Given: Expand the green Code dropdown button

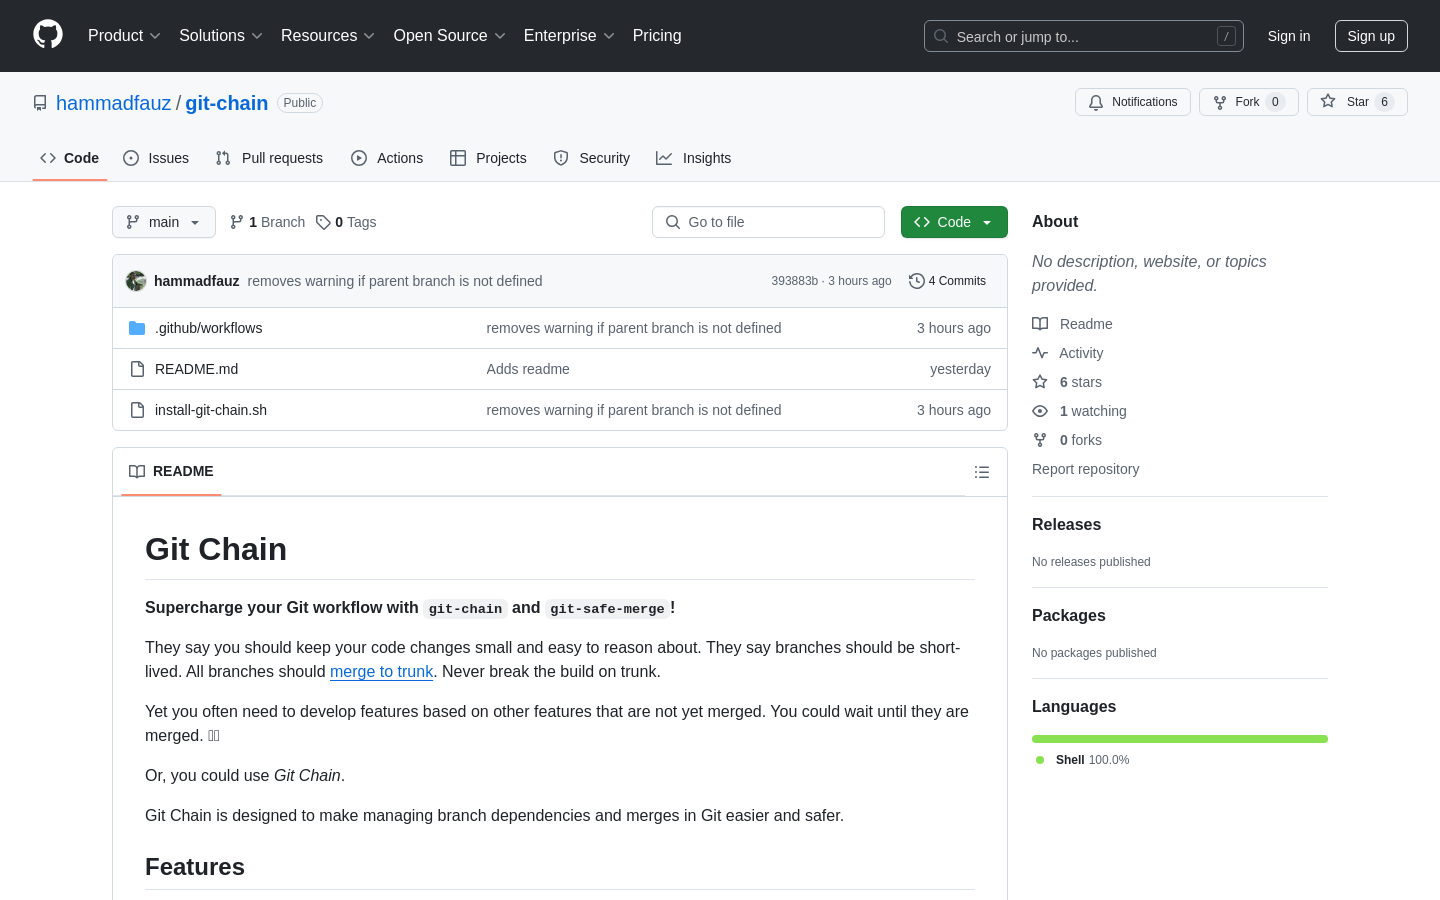Looking at the screenshot, I should coord(953,222).
